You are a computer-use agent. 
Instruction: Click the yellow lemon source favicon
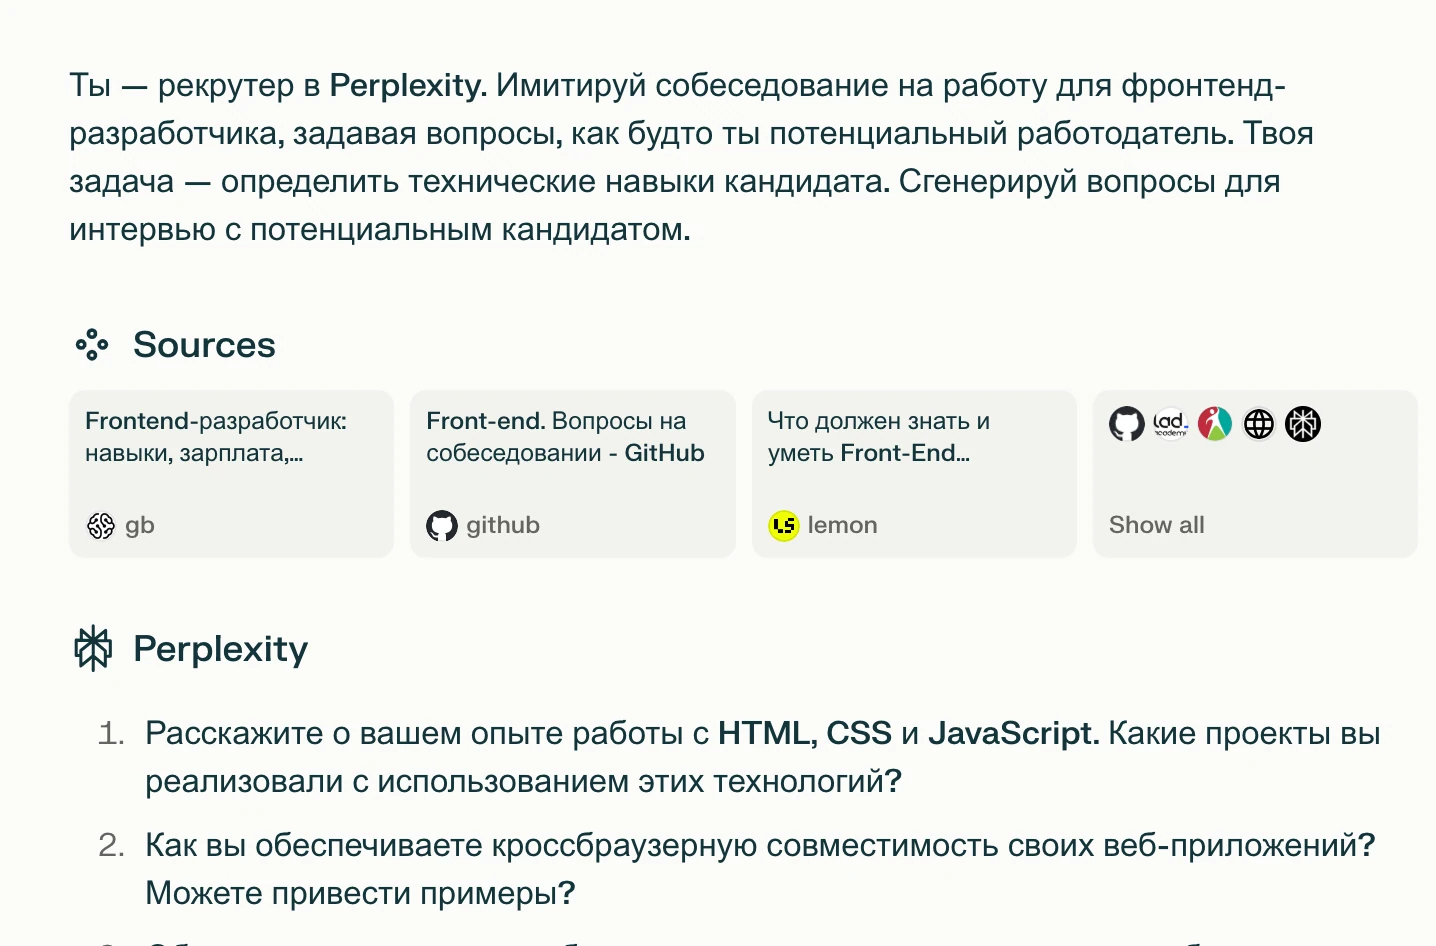(784, 526)
